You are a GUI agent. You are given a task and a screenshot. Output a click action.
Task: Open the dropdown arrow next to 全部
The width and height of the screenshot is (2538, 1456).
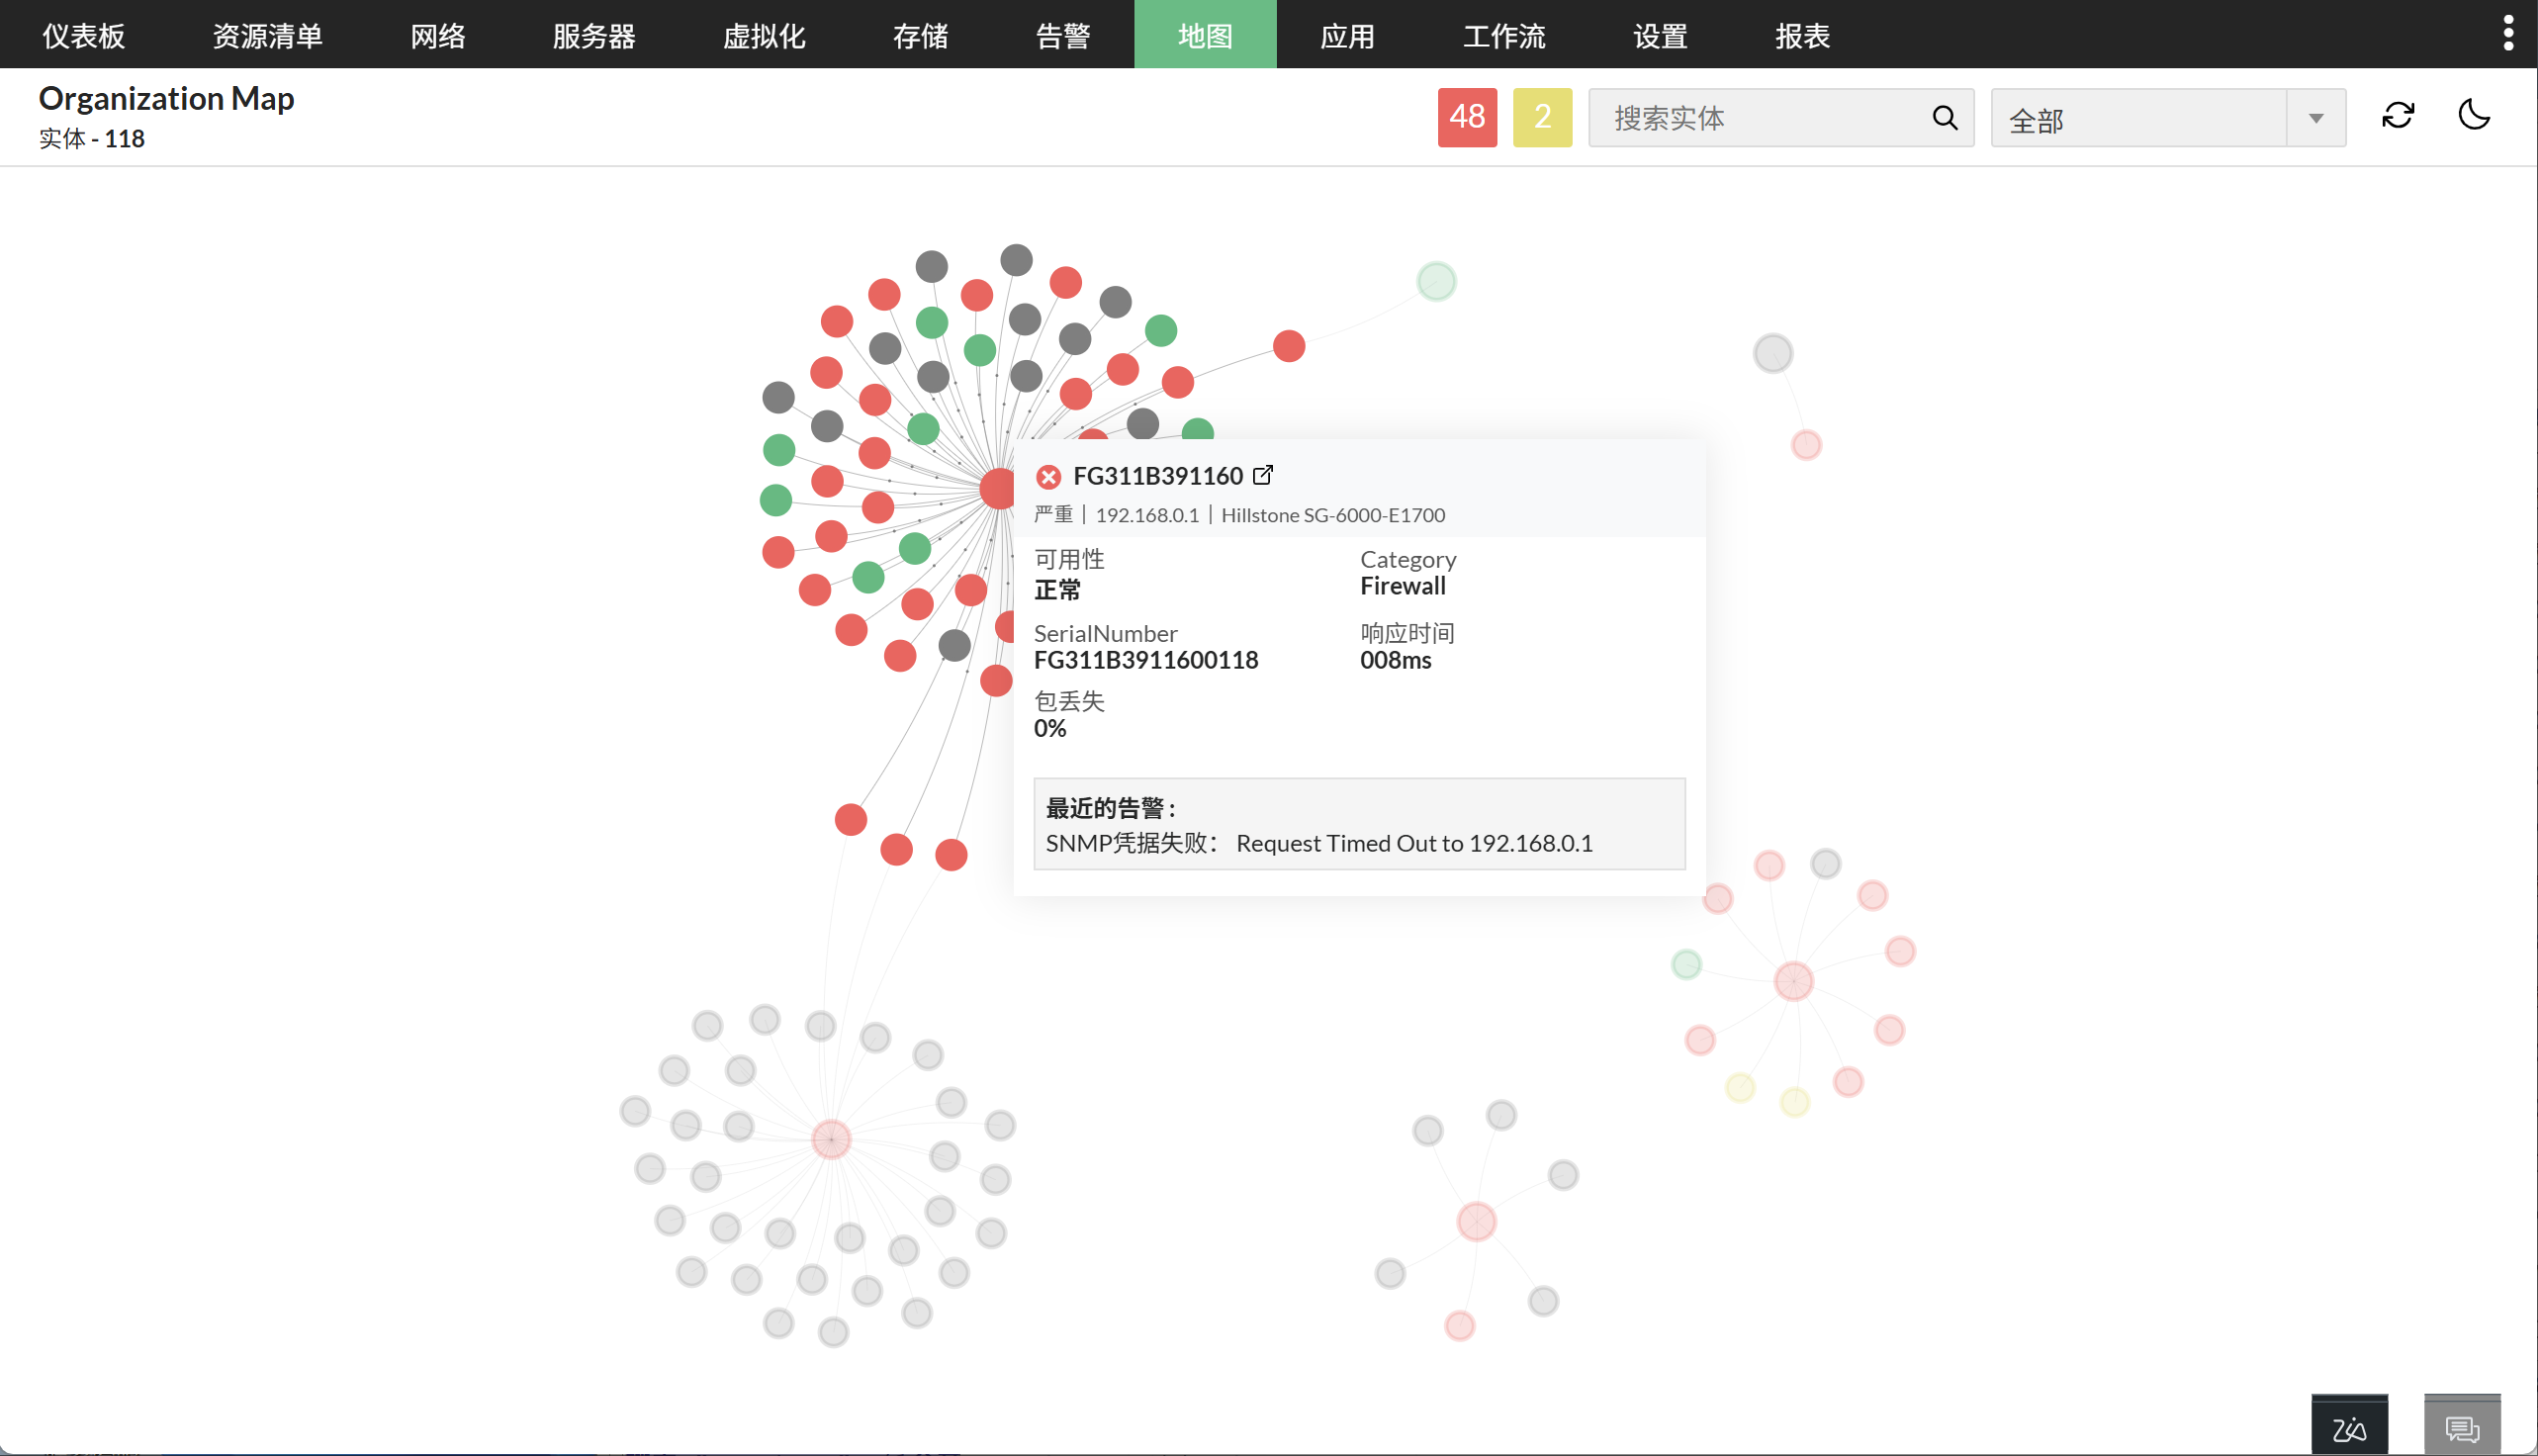[2316, 117]
